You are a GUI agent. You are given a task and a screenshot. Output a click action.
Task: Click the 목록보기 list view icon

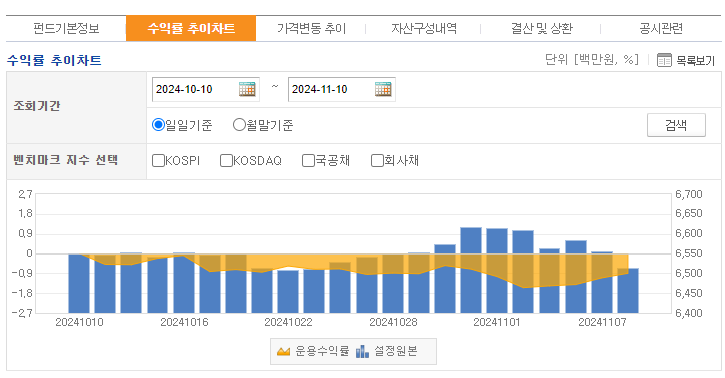664,60
